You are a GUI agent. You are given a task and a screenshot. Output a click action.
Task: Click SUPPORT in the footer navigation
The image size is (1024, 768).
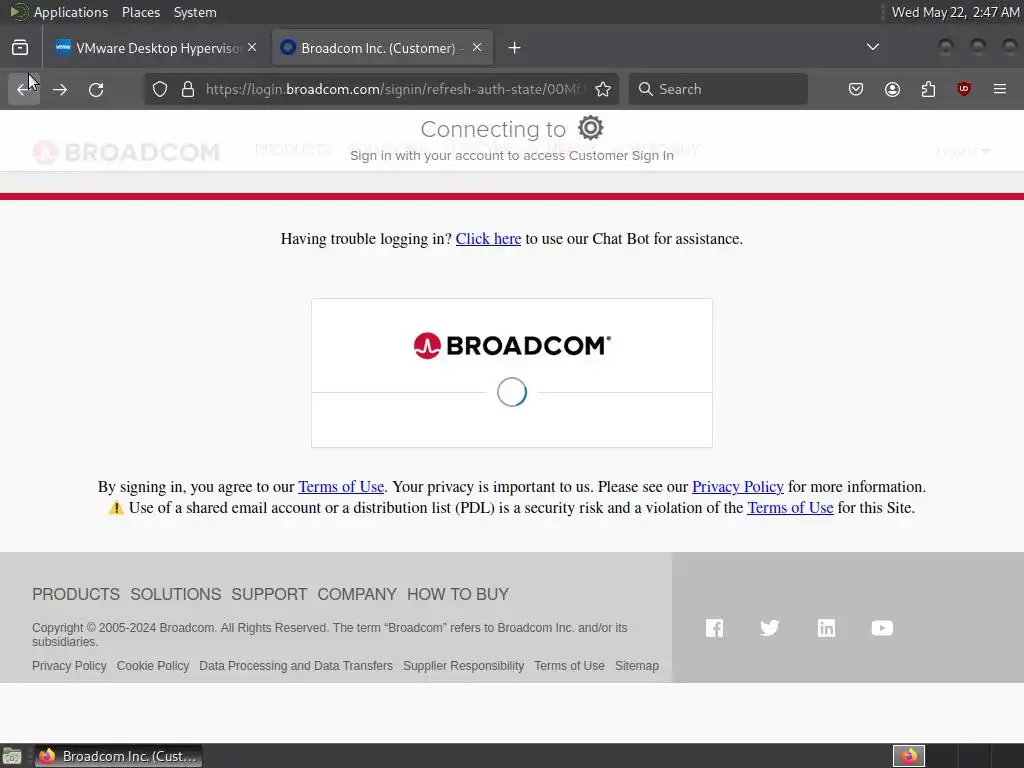click(269, 594)
